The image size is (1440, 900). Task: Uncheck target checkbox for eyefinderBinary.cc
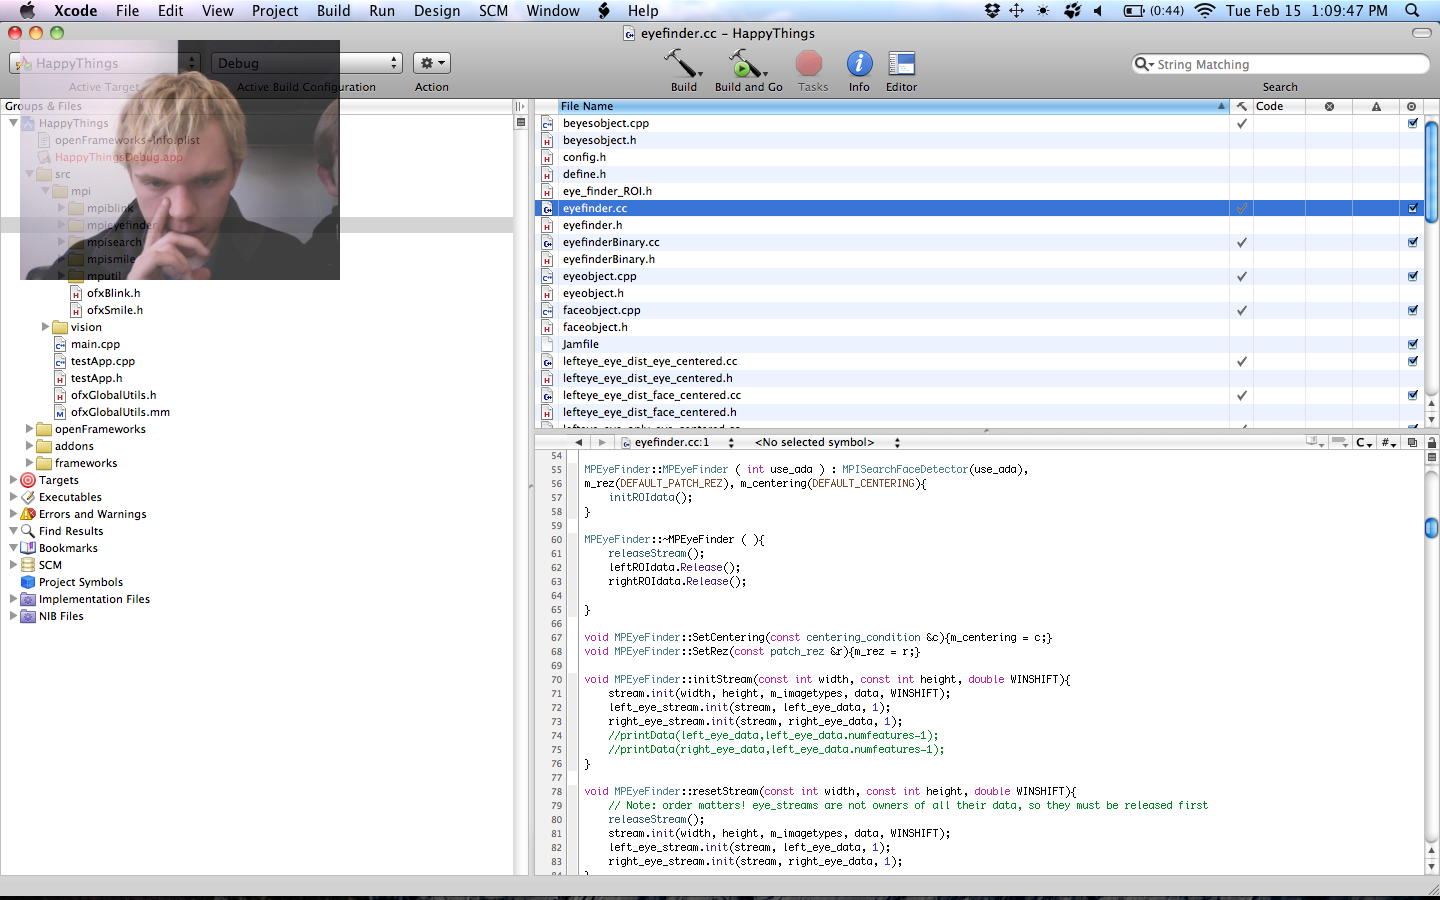(x=1413, y=243)
